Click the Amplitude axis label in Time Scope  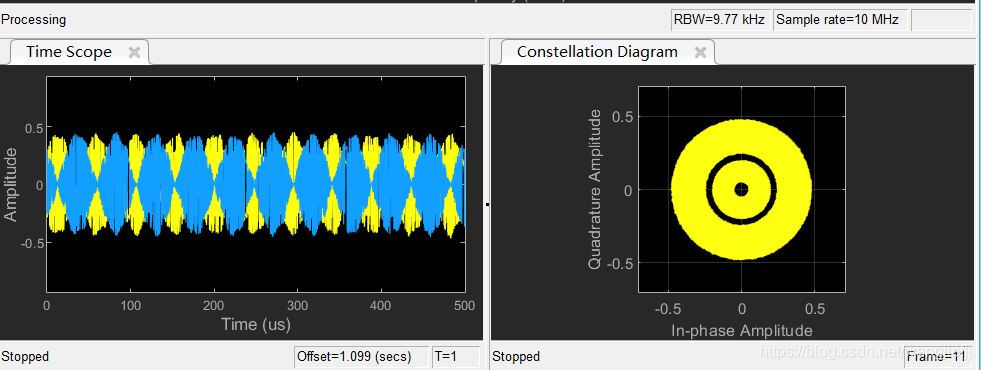[x=11, y=184]
